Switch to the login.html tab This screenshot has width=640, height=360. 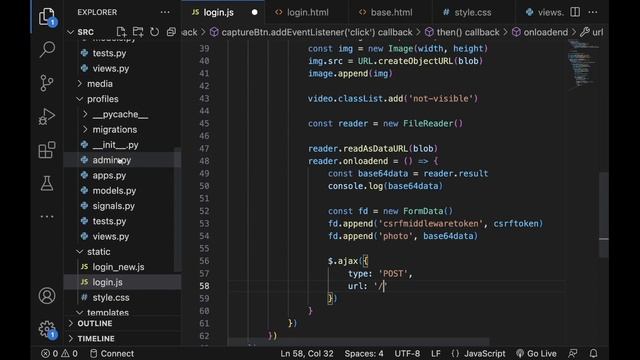tap(307, 12)
